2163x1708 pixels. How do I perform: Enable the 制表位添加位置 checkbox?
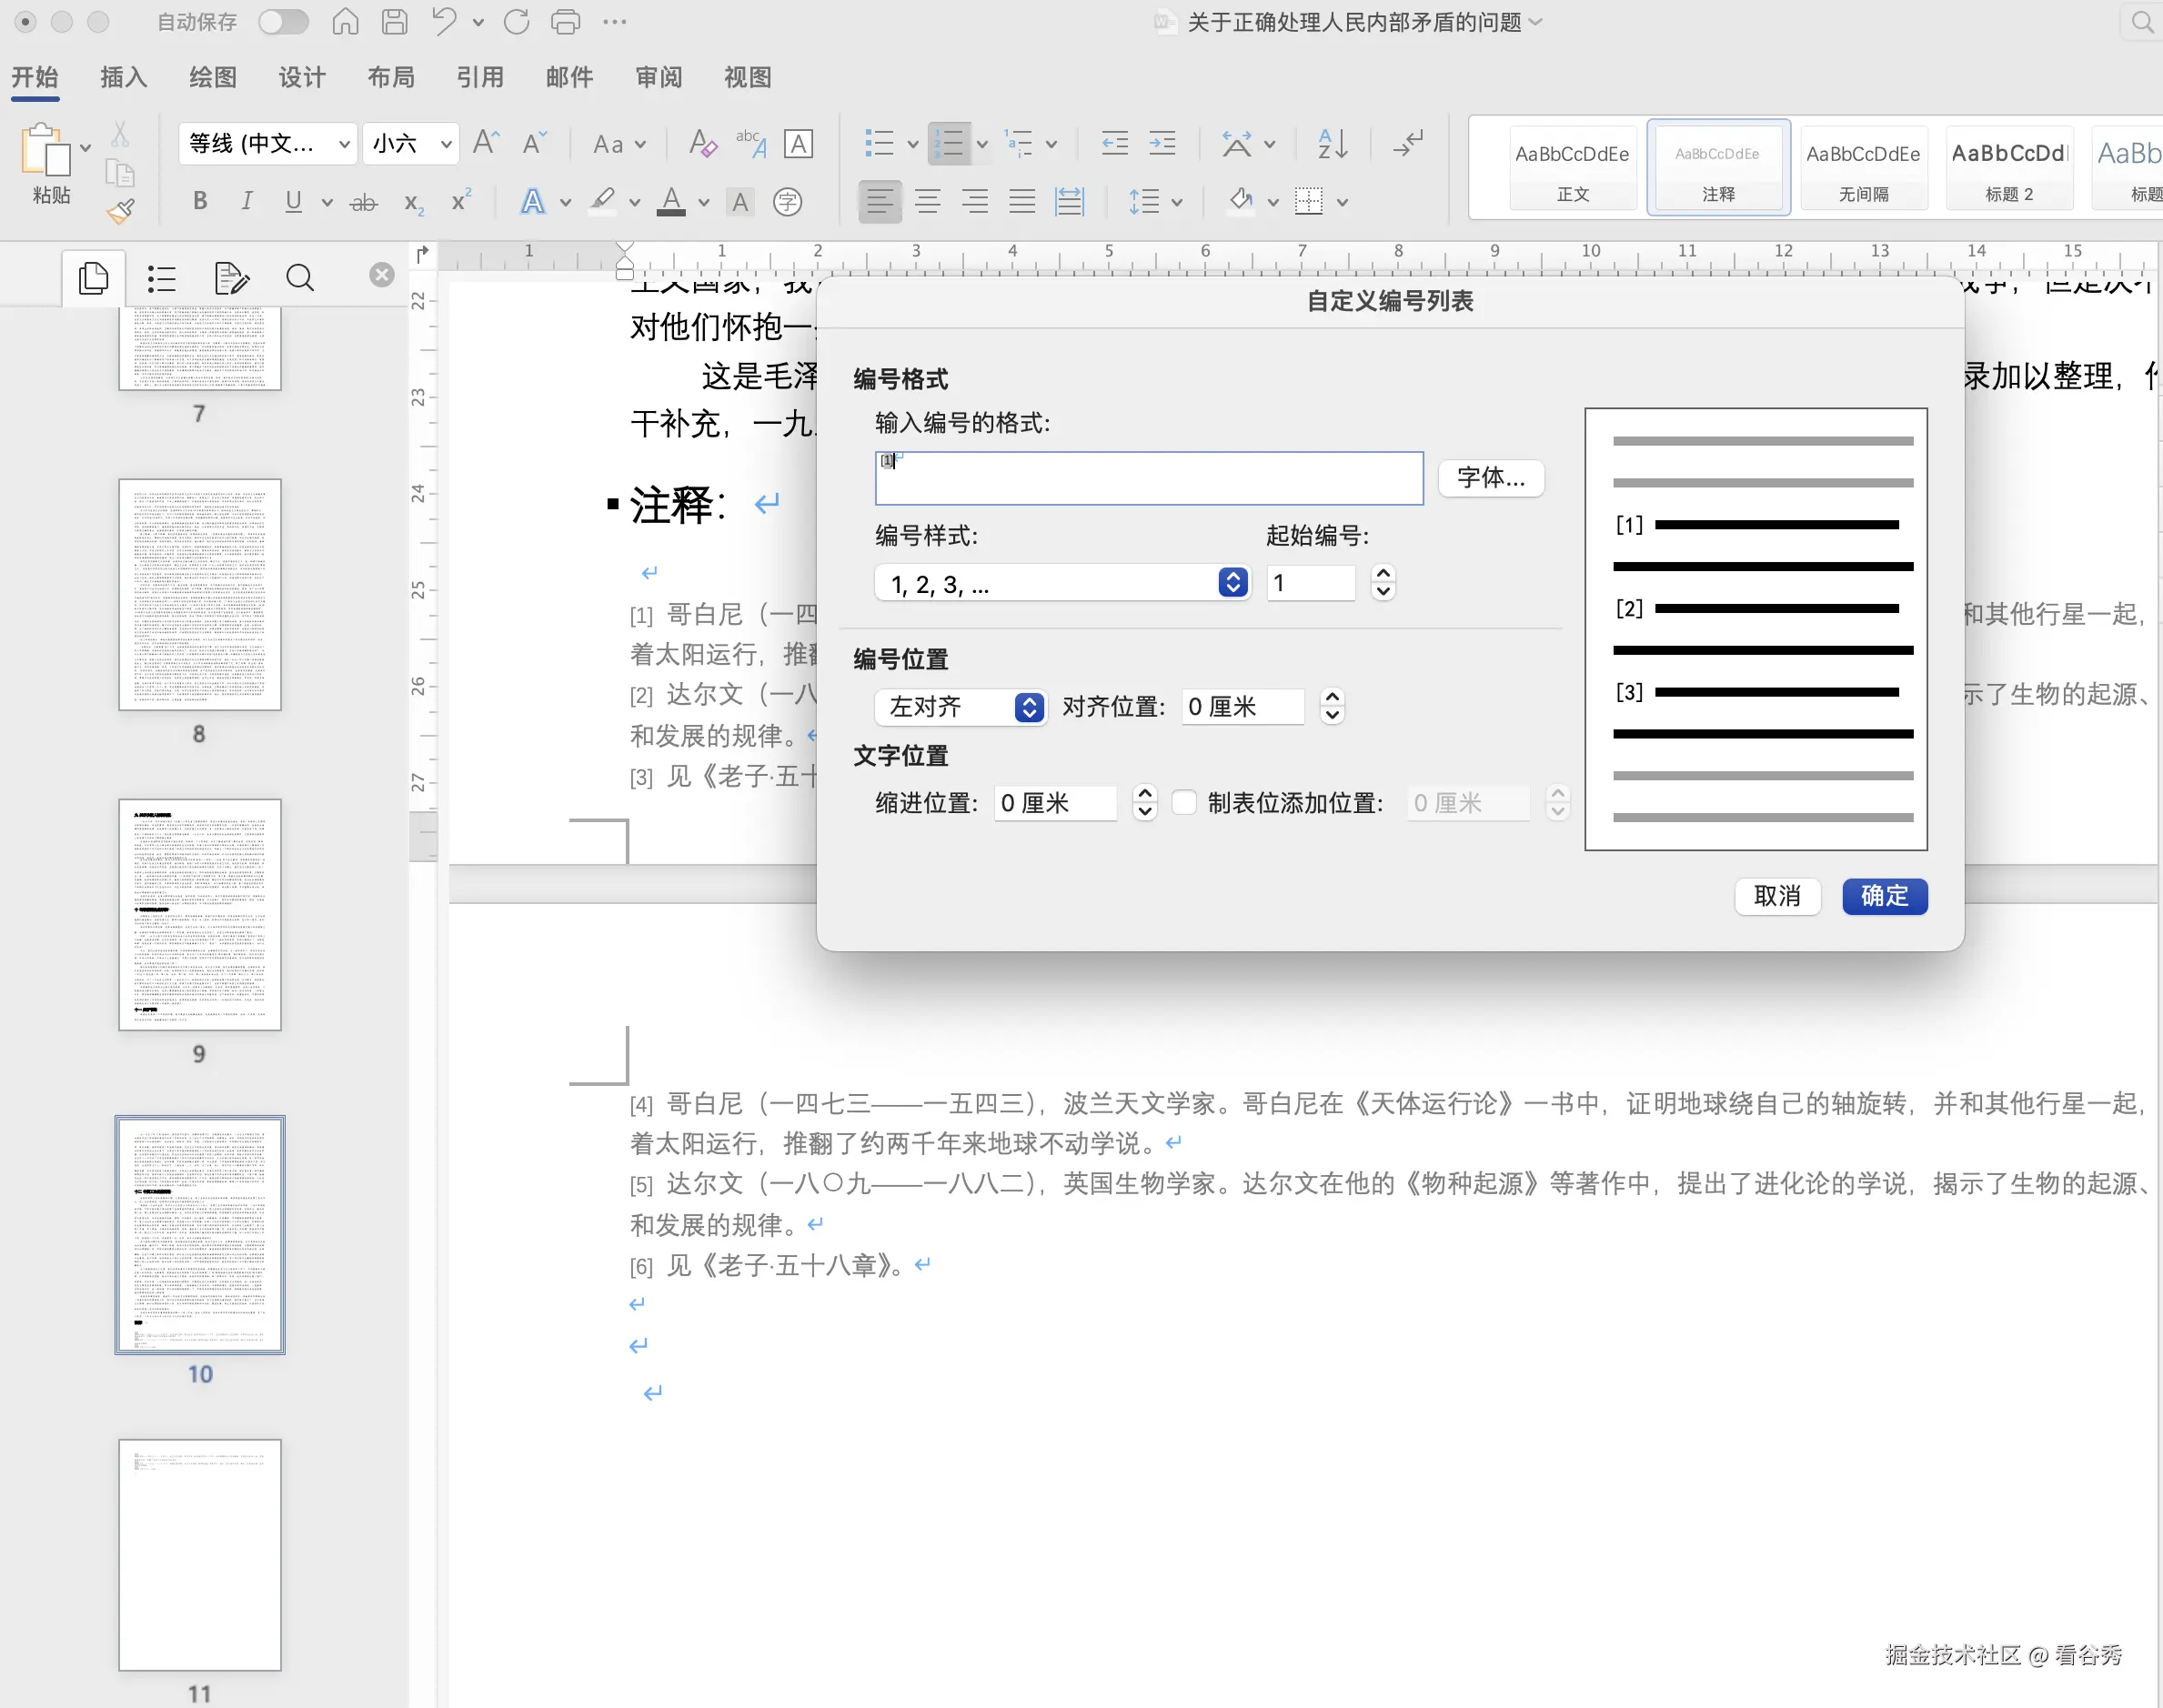pyautogui.click(x=1185, y=802)
